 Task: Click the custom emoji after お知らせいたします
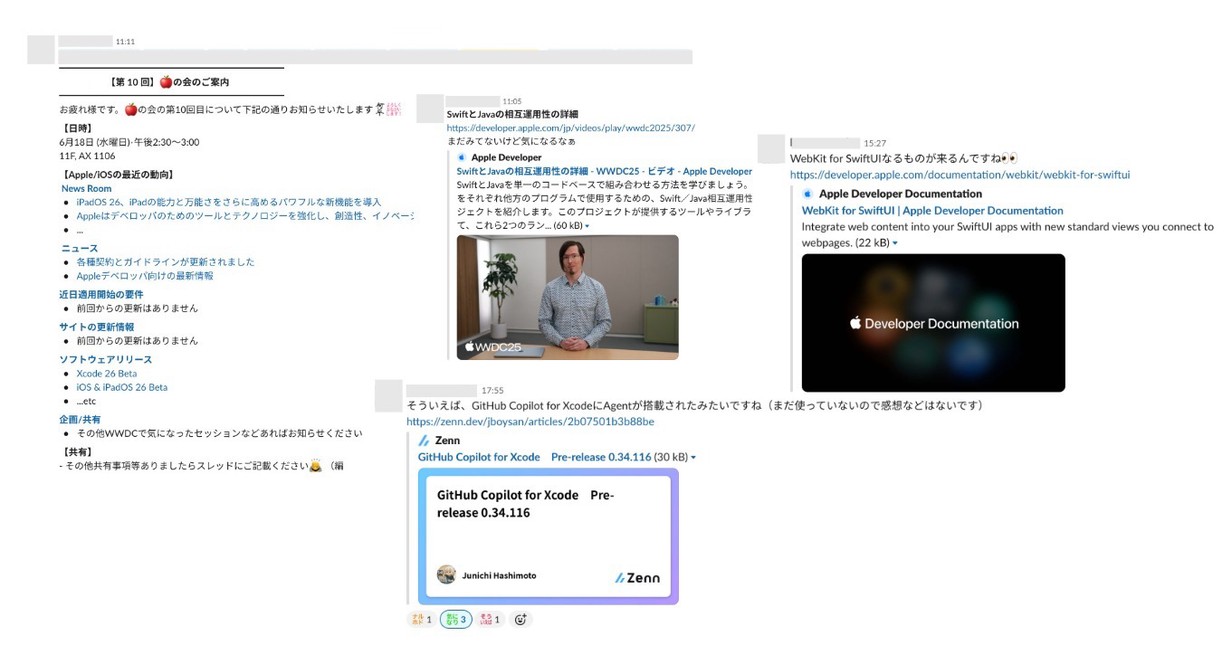click(x=387, y=108)
